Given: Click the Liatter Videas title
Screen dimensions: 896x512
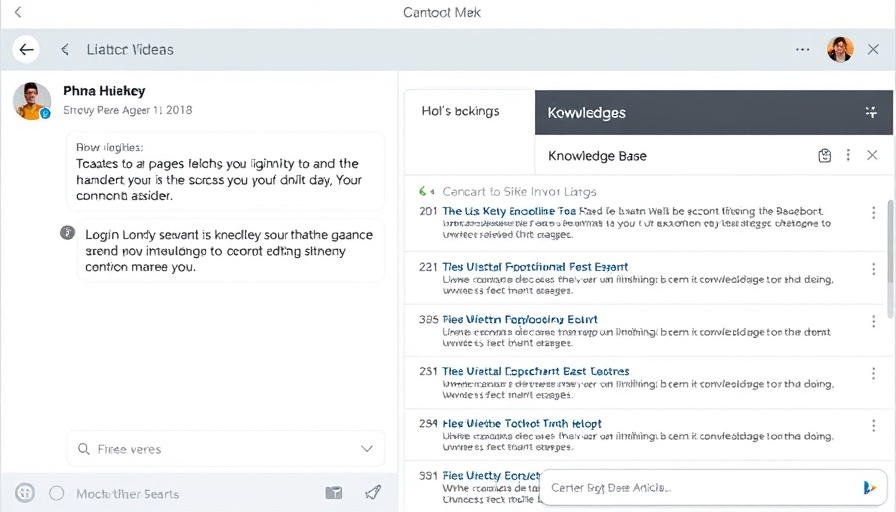Looking at the screenshot, I should 130,50.
